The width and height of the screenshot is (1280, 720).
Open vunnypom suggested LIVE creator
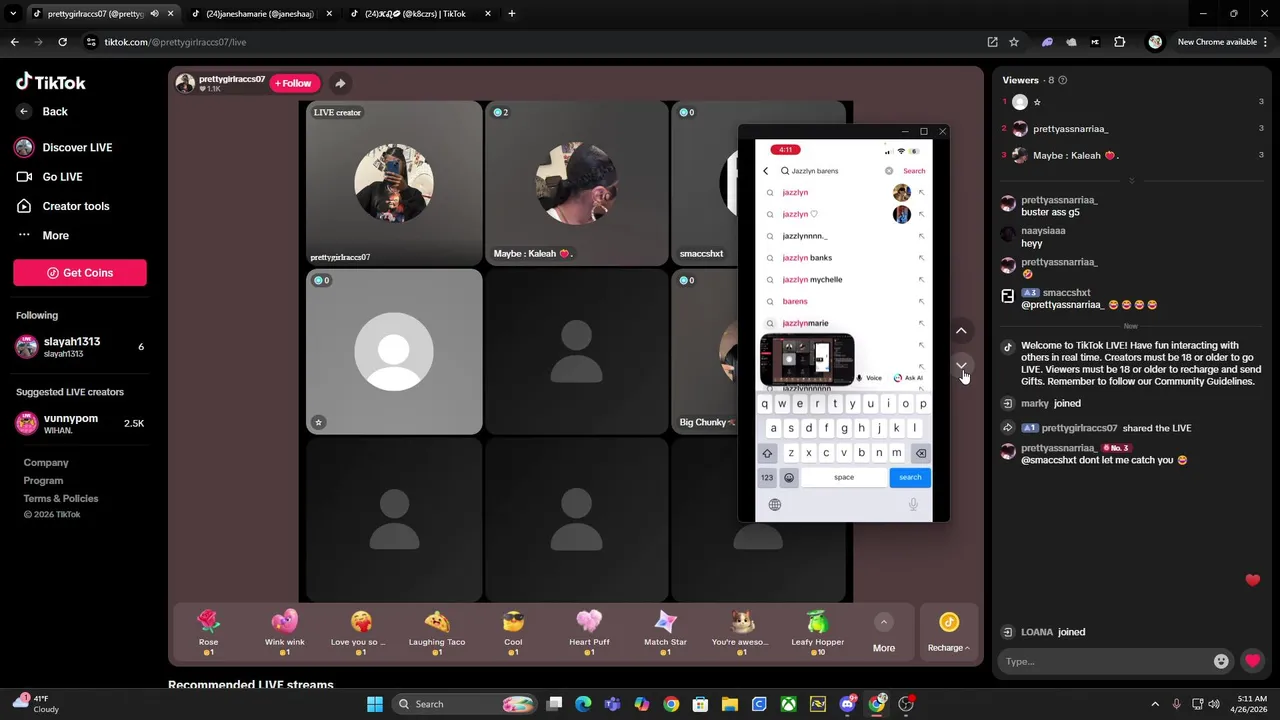[80, 424]
